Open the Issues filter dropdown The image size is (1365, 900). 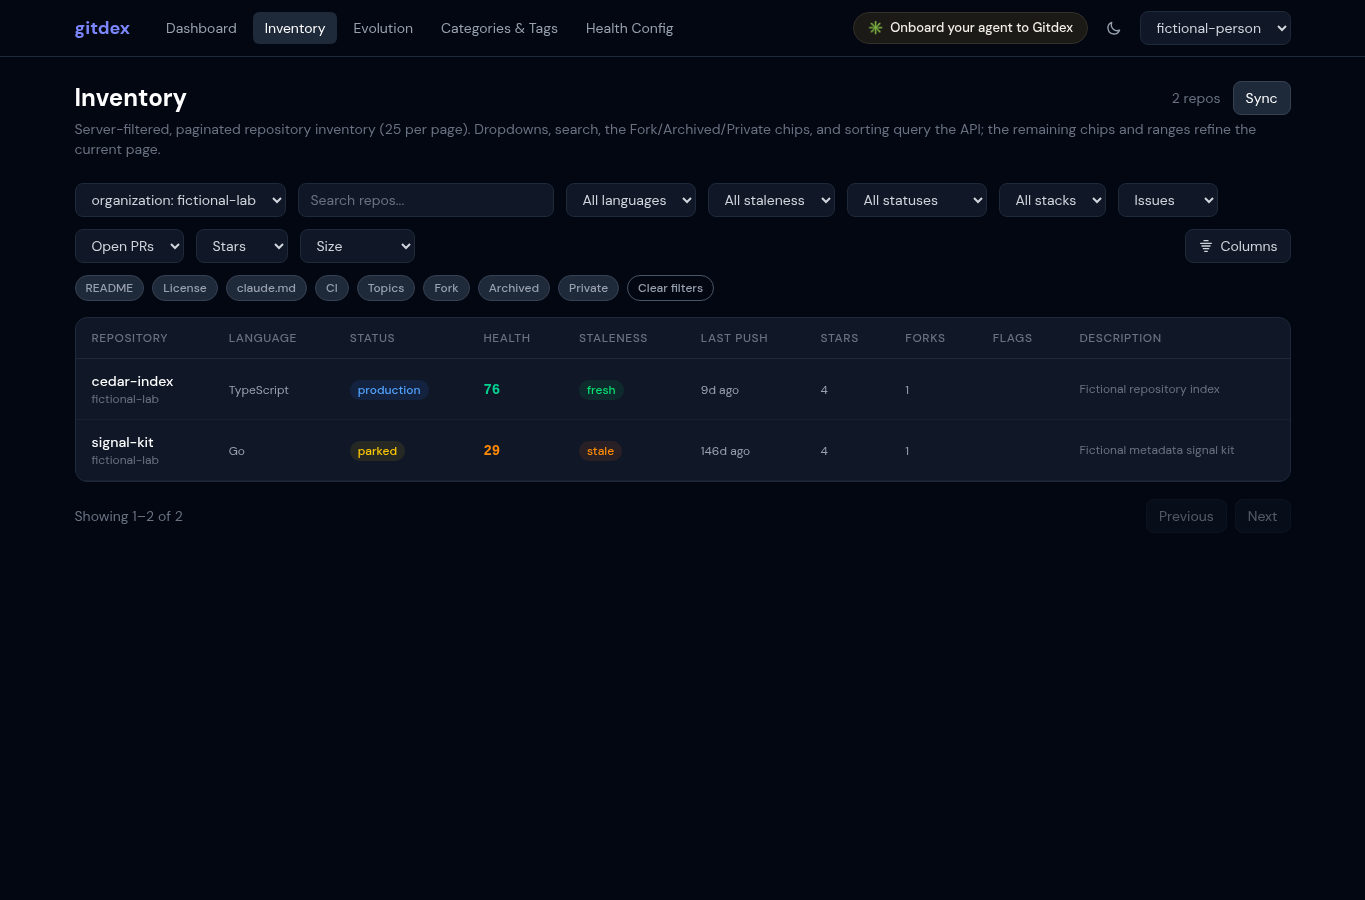click(x=1168, y=200)
